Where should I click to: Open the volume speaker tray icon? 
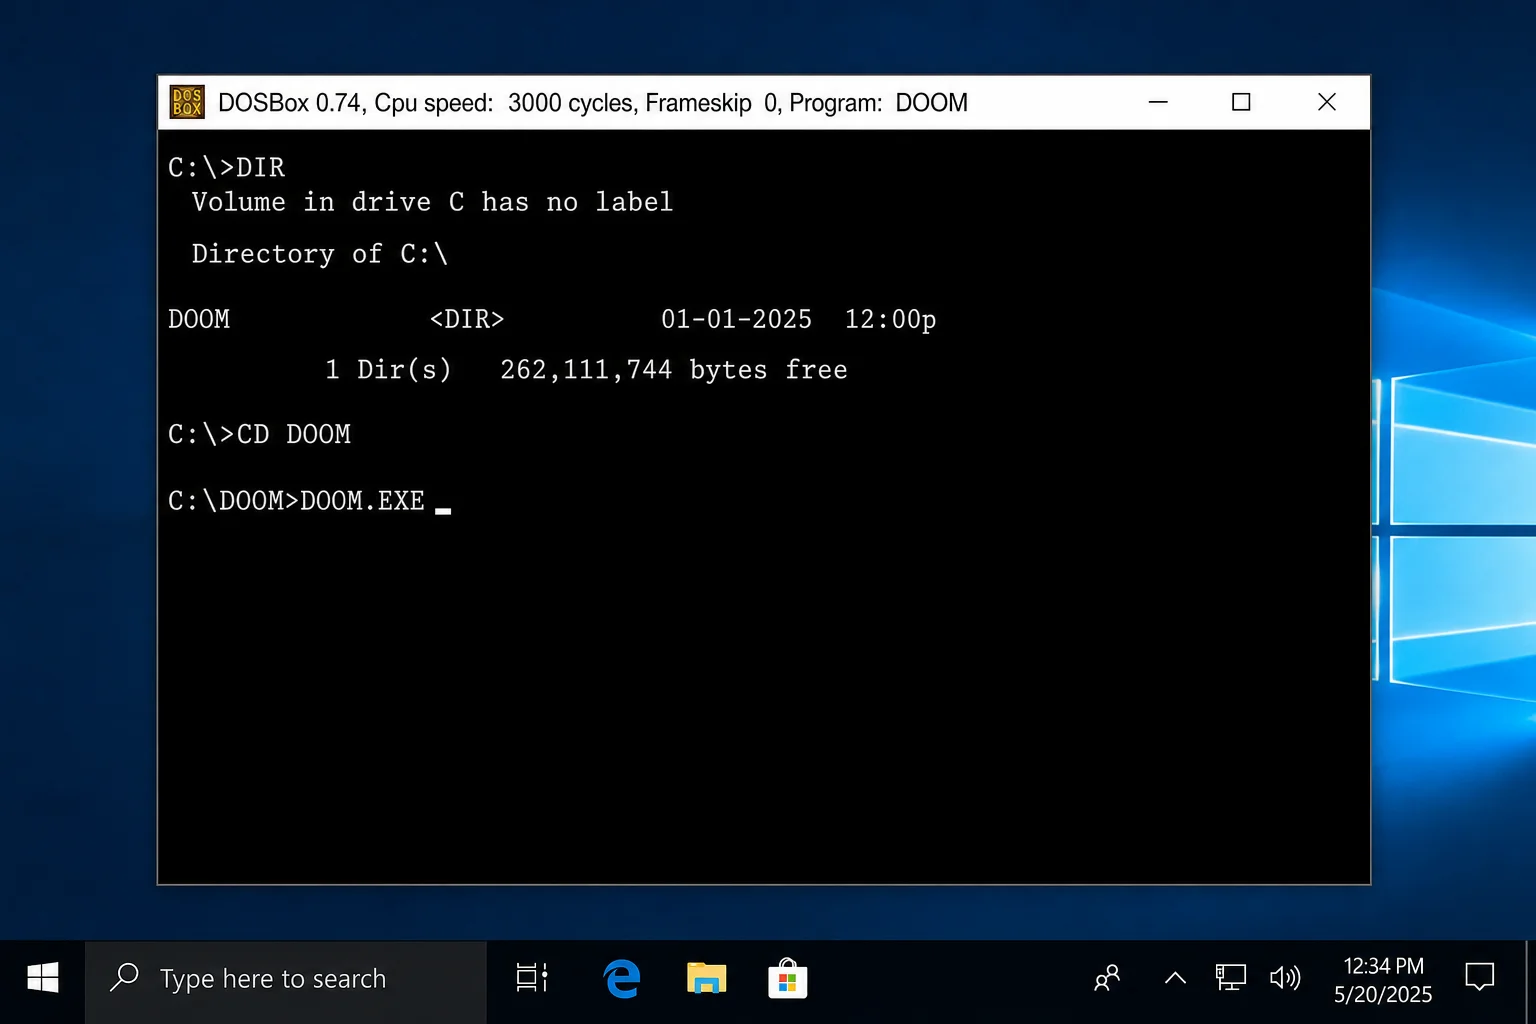point(1285,977)
